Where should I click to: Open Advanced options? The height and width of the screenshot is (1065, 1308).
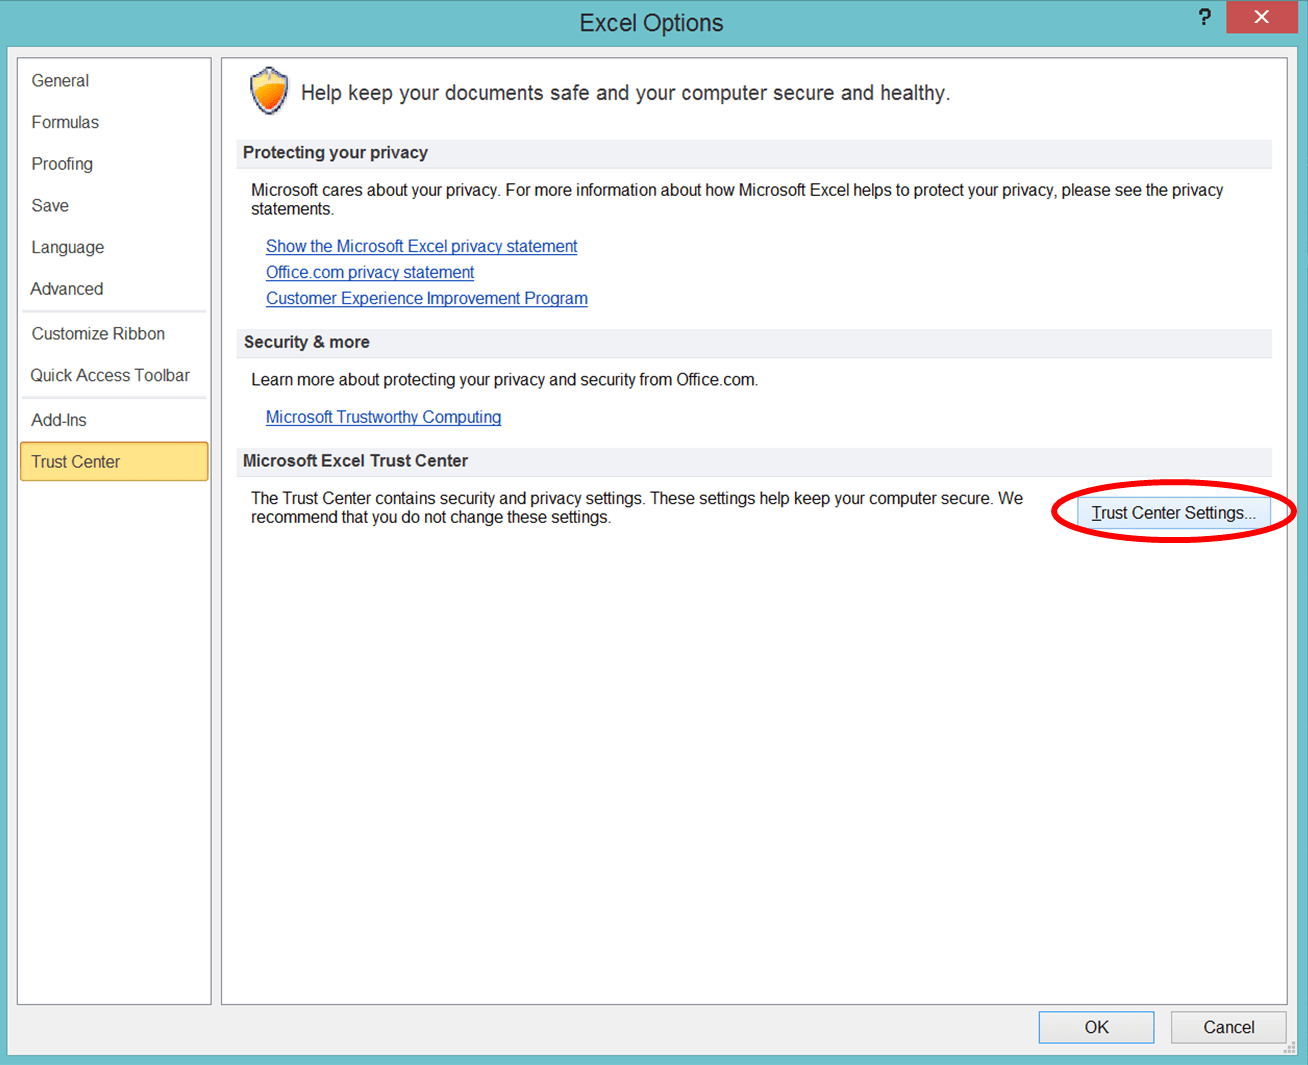pos(114,289)
